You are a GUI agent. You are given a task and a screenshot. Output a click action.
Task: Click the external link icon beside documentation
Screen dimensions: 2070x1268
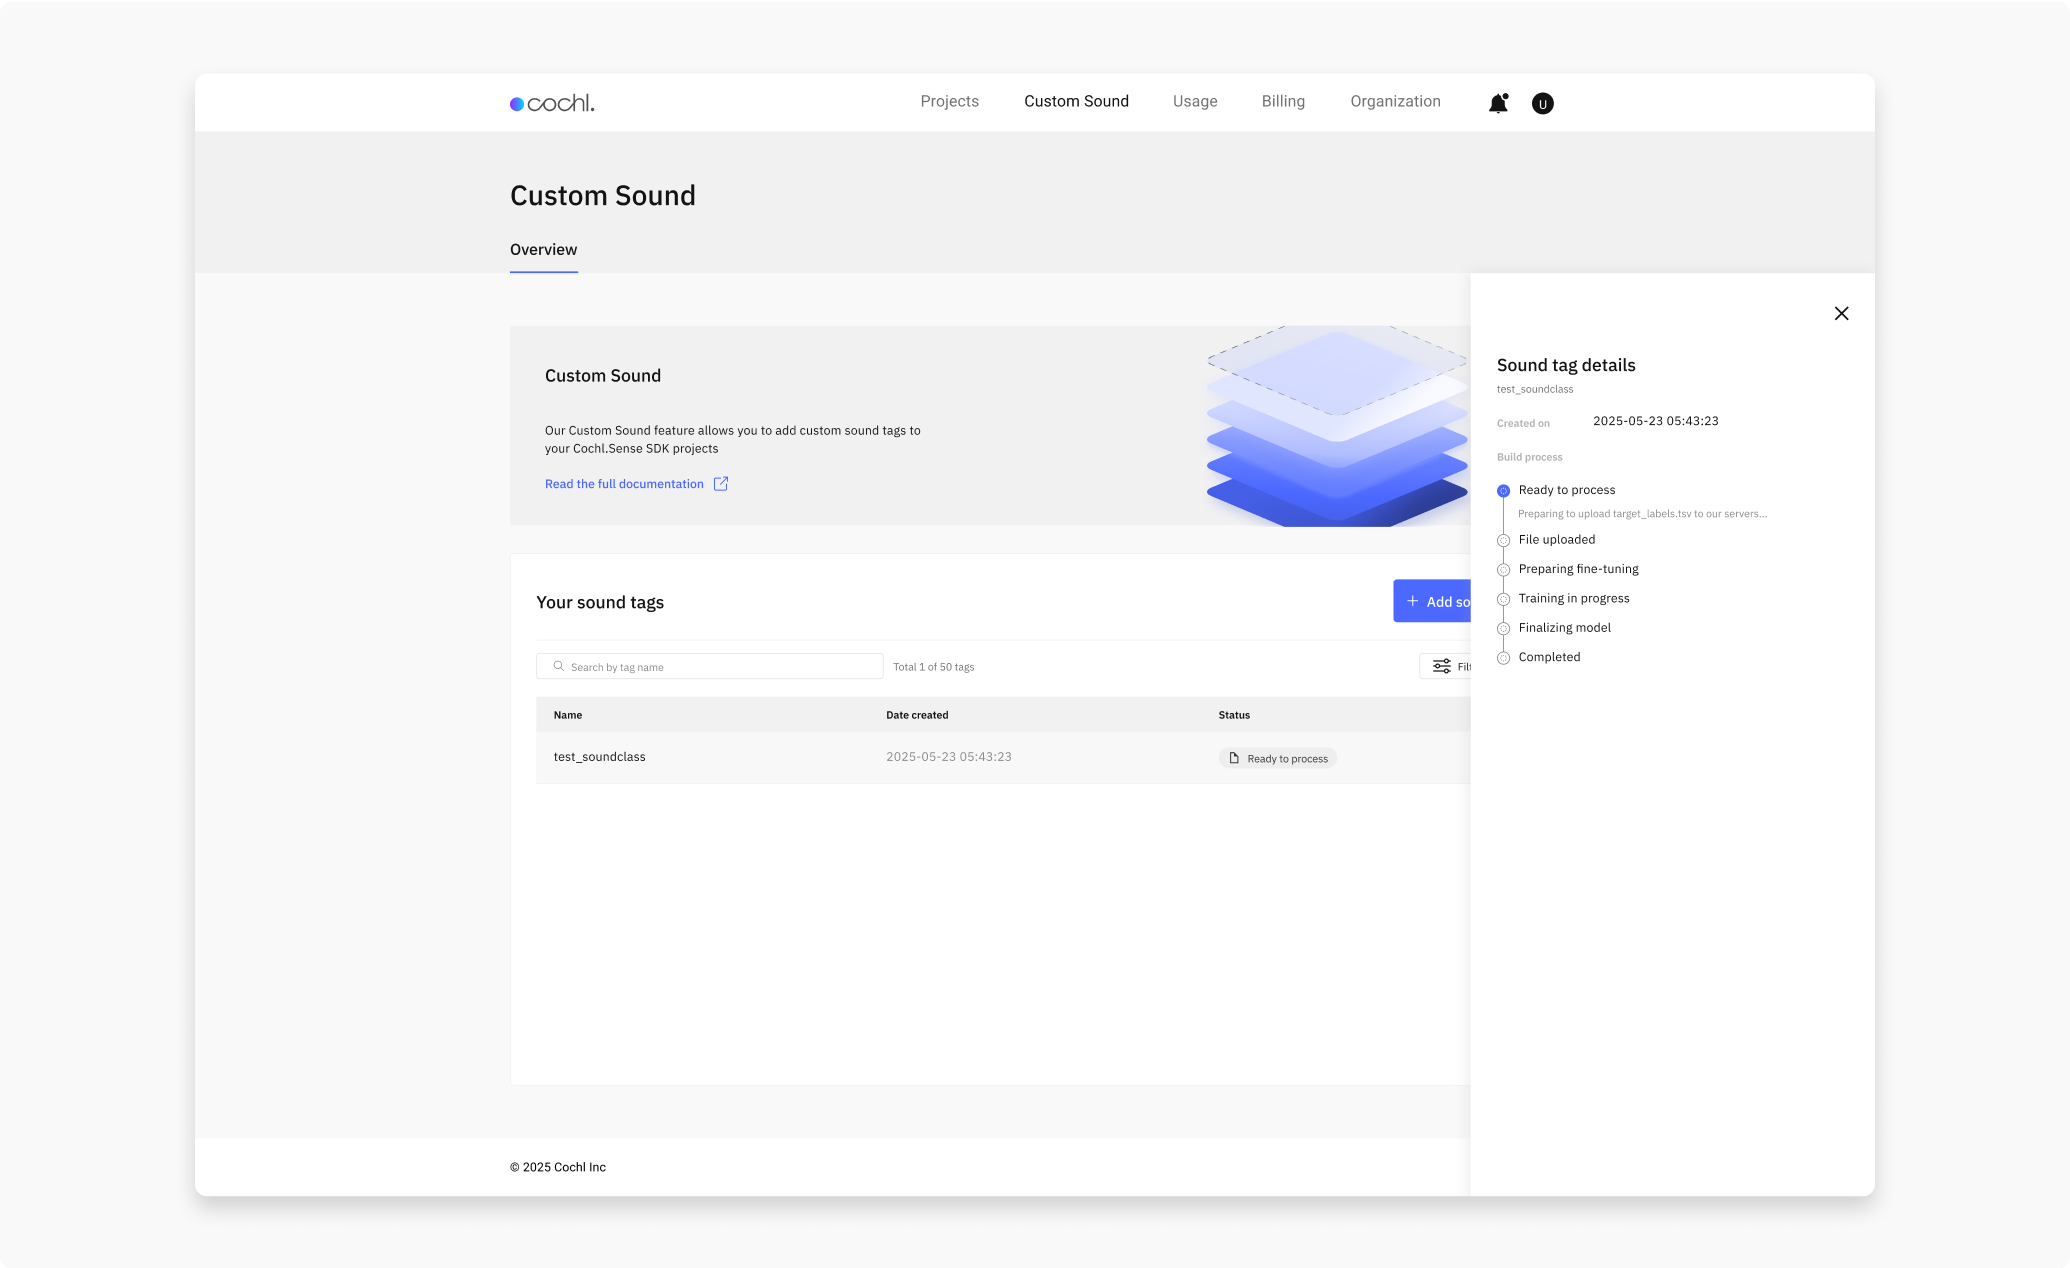(x=721, y=484)
